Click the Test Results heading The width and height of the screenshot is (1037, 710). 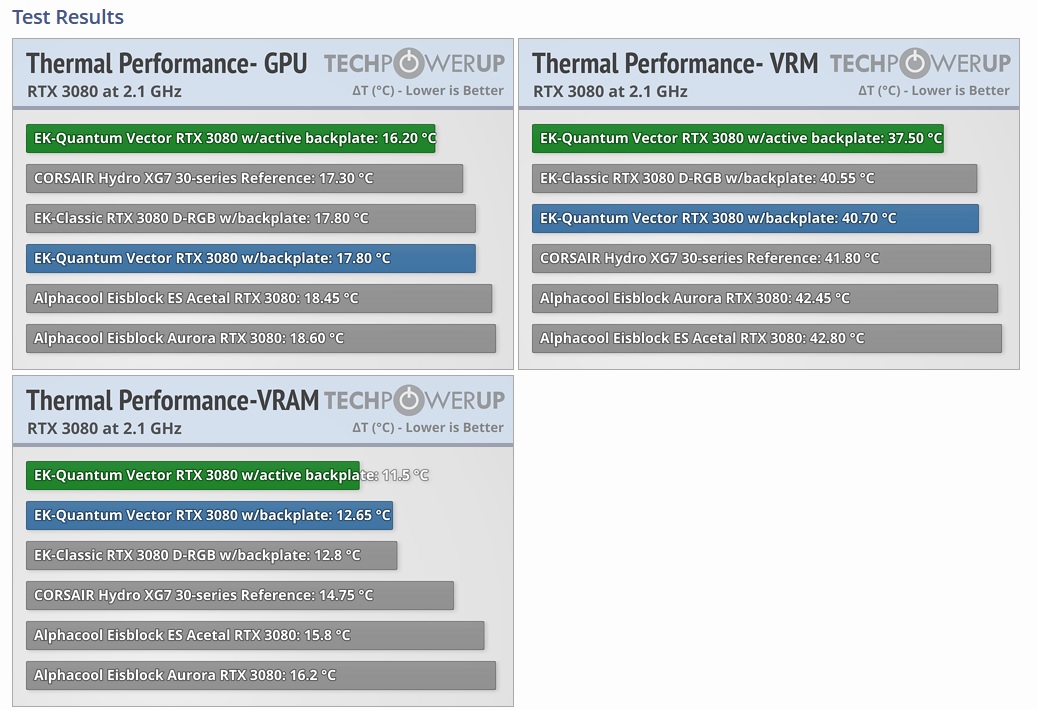tap(68, 17)
